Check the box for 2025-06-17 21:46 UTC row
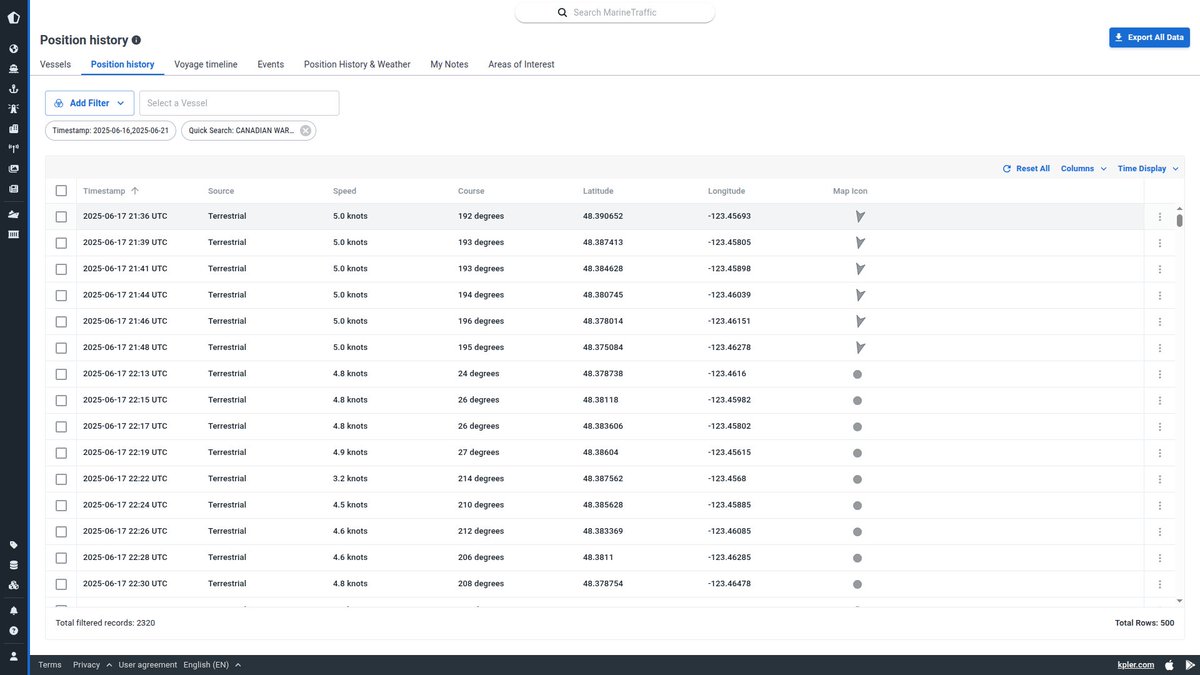The width and height of the screenshot is (1200, 675). click(x=61, y=321)
